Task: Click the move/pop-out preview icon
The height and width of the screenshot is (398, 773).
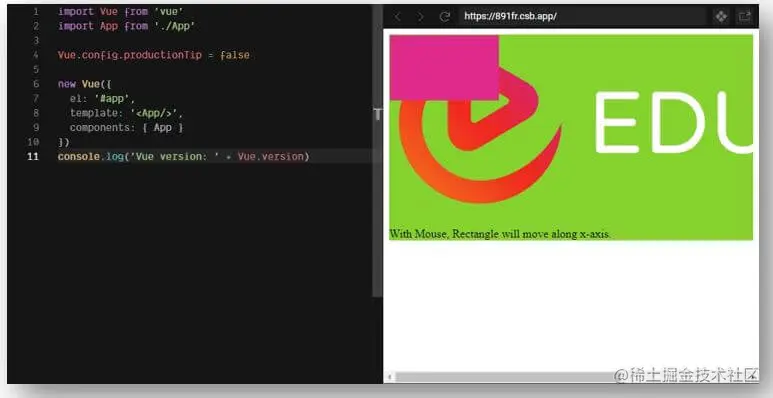Action: click(721, 17)
